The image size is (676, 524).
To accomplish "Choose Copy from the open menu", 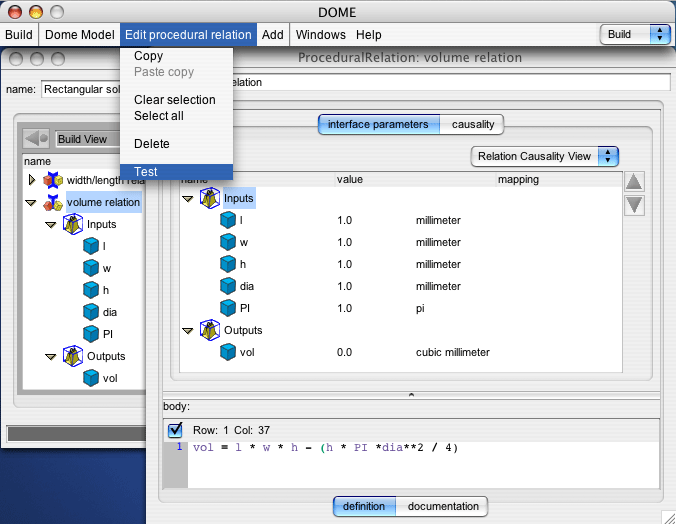I will pyautogui.click(x=176, y=56).
